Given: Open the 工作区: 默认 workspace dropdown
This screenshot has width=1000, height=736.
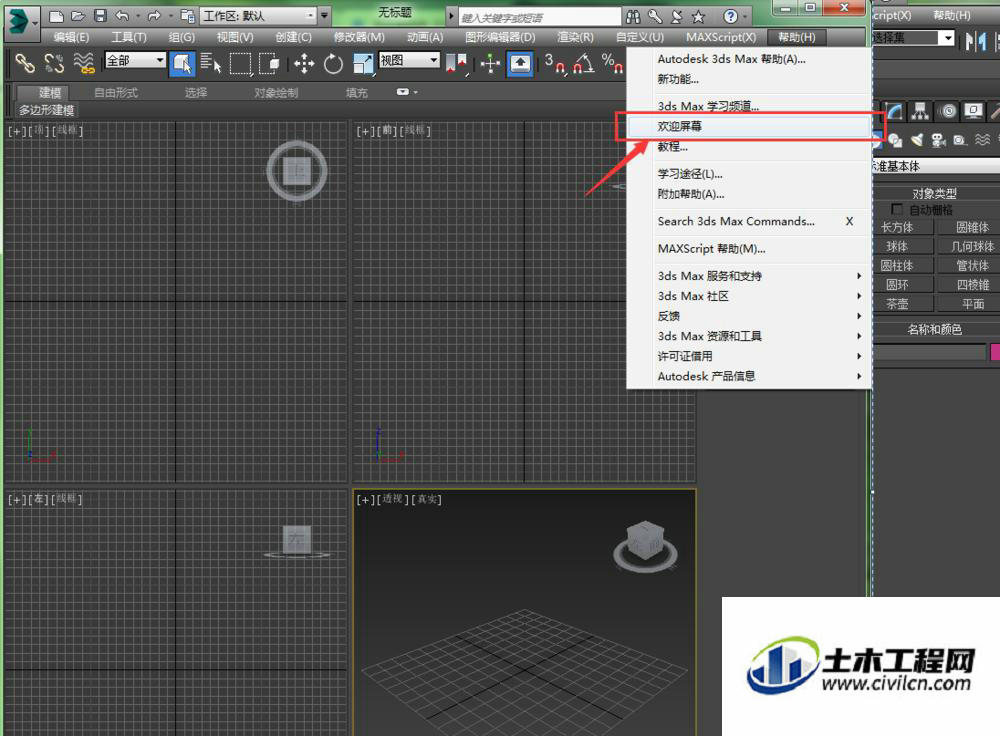Looking at the screenshot, I should 258,15.
